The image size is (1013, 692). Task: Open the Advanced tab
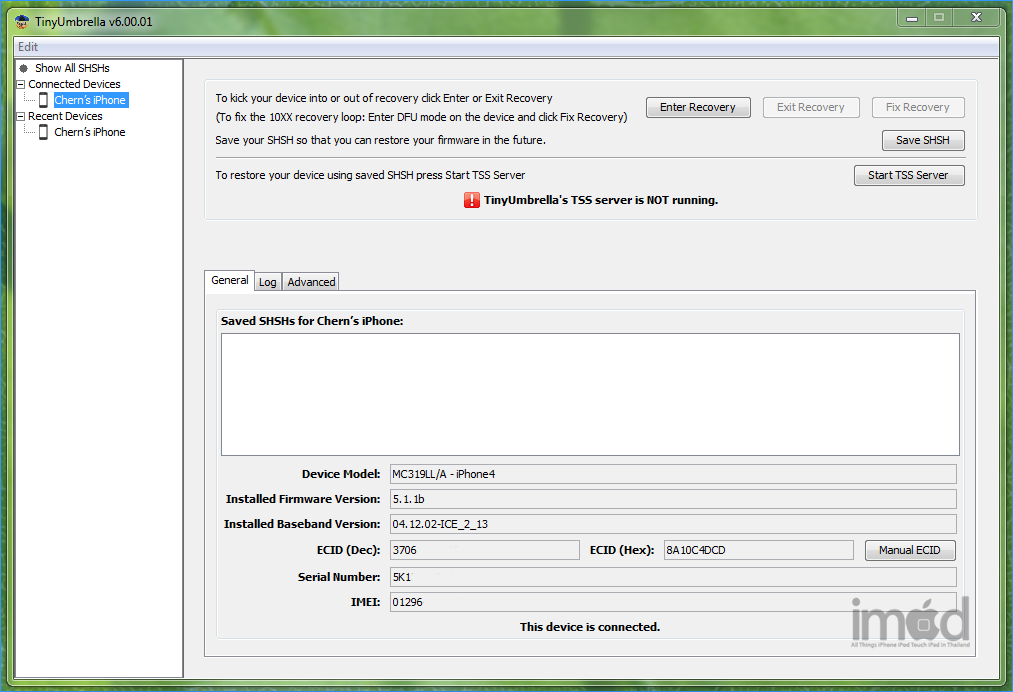311,282
